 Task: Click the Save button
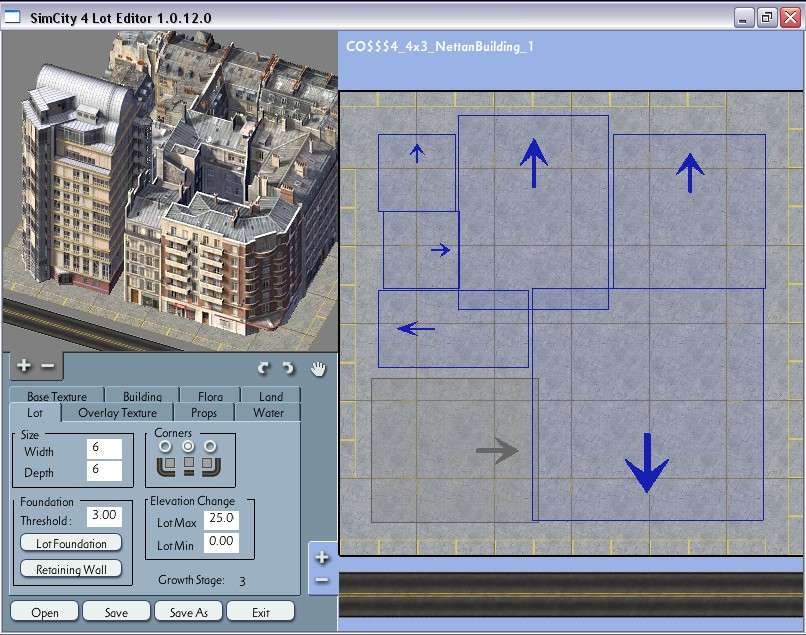(117, 612)
